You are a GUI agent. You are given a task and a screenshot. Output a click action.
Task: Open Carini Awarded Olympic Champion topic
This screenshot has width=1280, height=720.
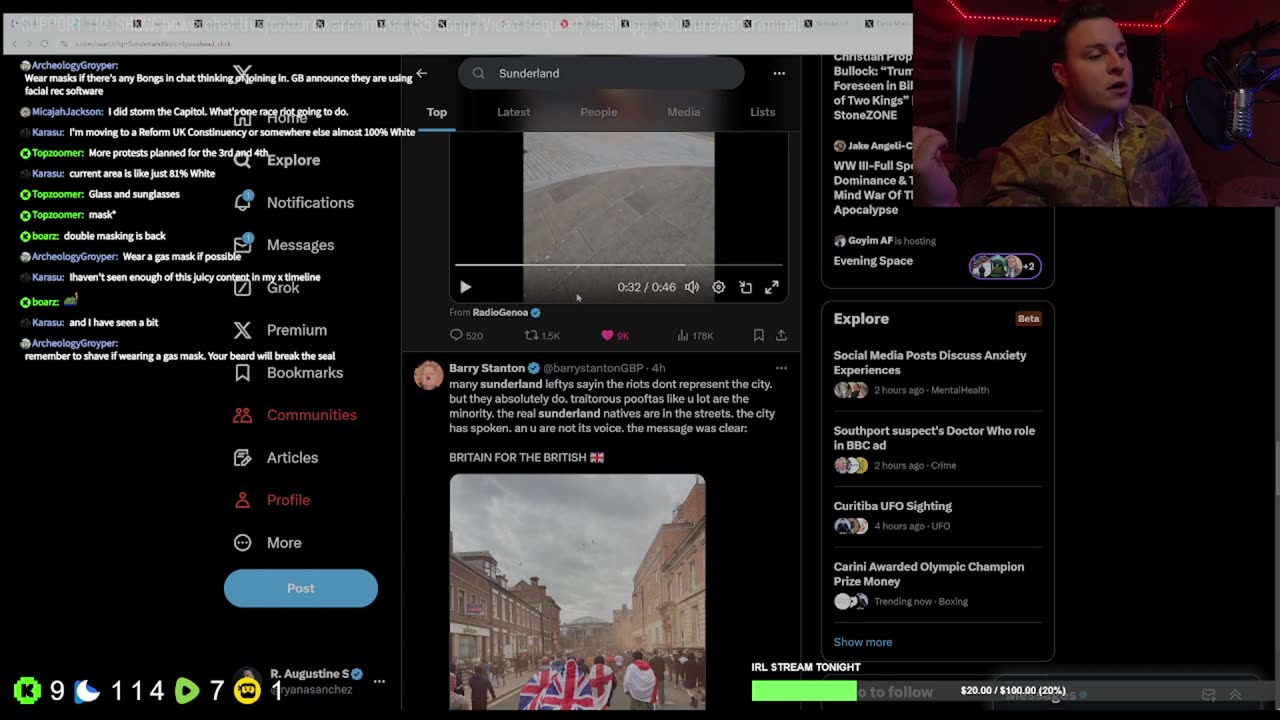pos(937,583)
